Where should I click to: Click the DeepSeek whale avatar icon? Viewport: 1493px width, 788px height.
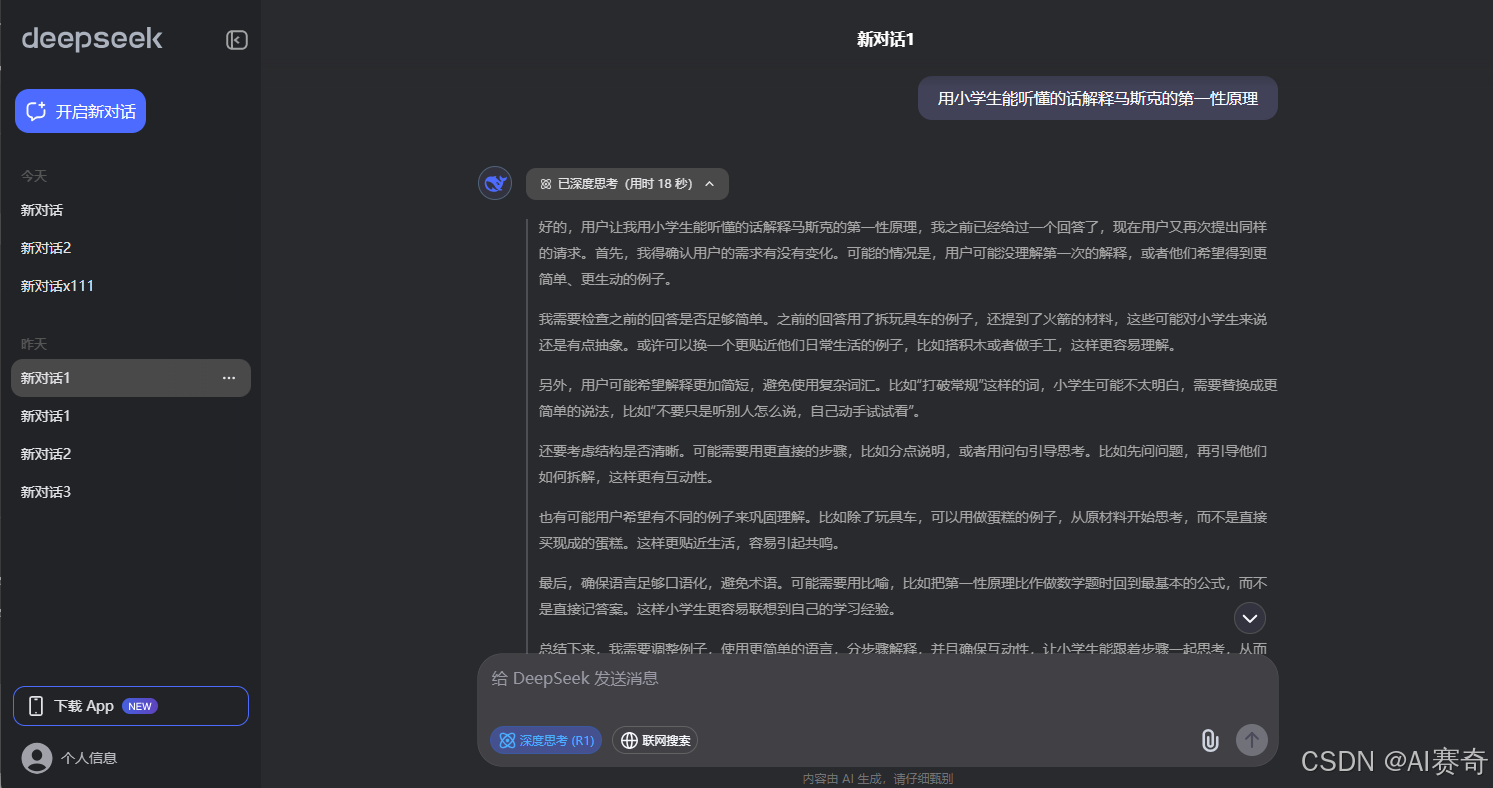pyautogui.click(x=495, y=183)
